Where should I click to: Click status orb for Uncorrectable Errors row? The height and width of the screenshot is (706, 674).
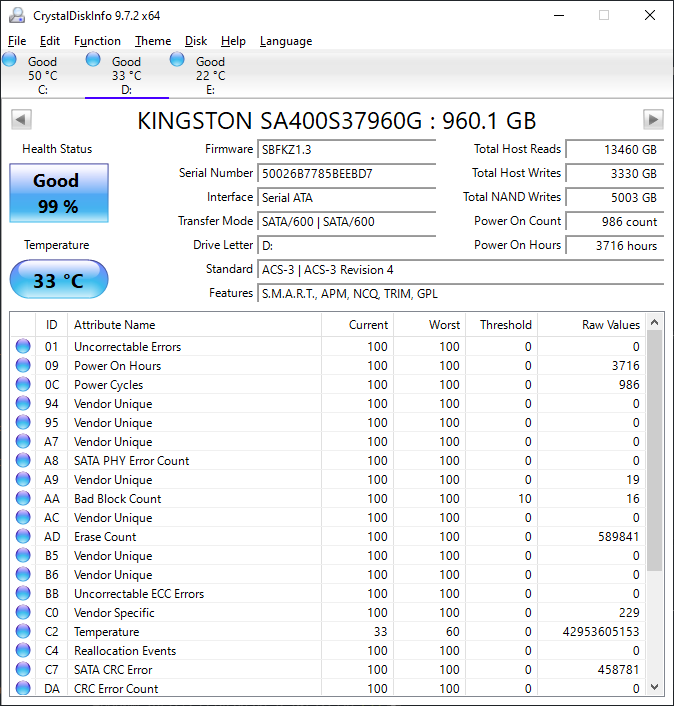(x=23, y=346)
